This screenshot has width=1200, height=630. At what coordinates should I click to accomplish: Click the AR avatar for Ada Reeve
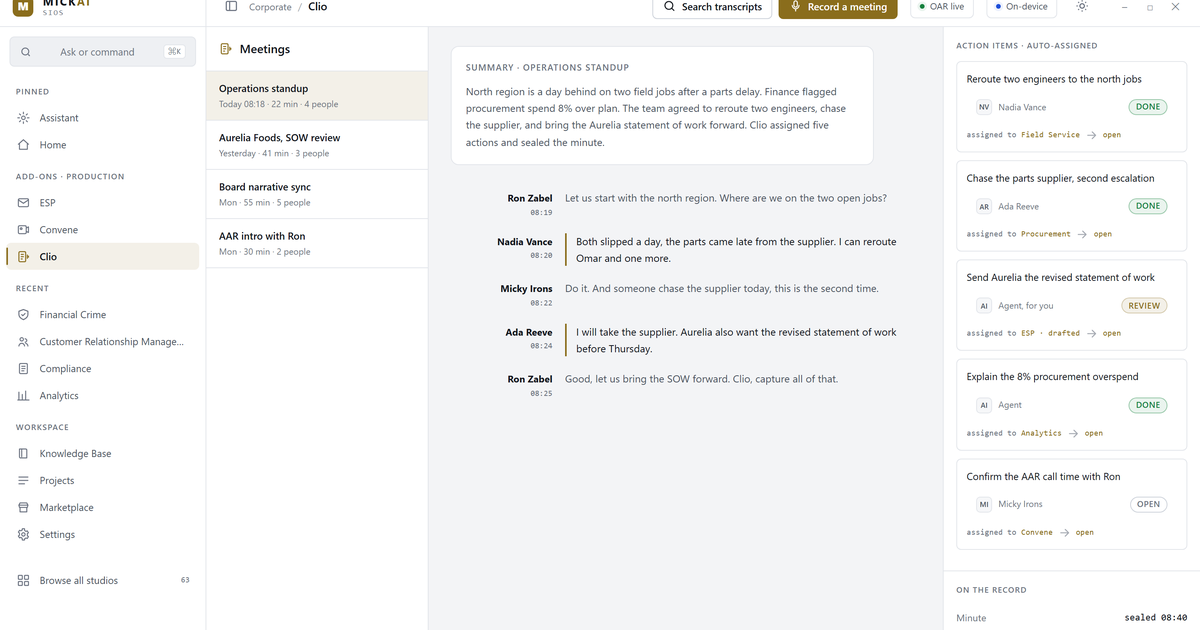(x=984, y=207)
